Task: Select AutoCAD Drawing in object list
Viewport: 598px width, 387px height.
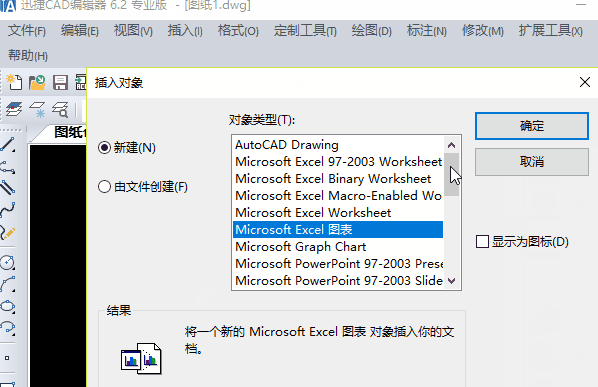Action: 338,145
